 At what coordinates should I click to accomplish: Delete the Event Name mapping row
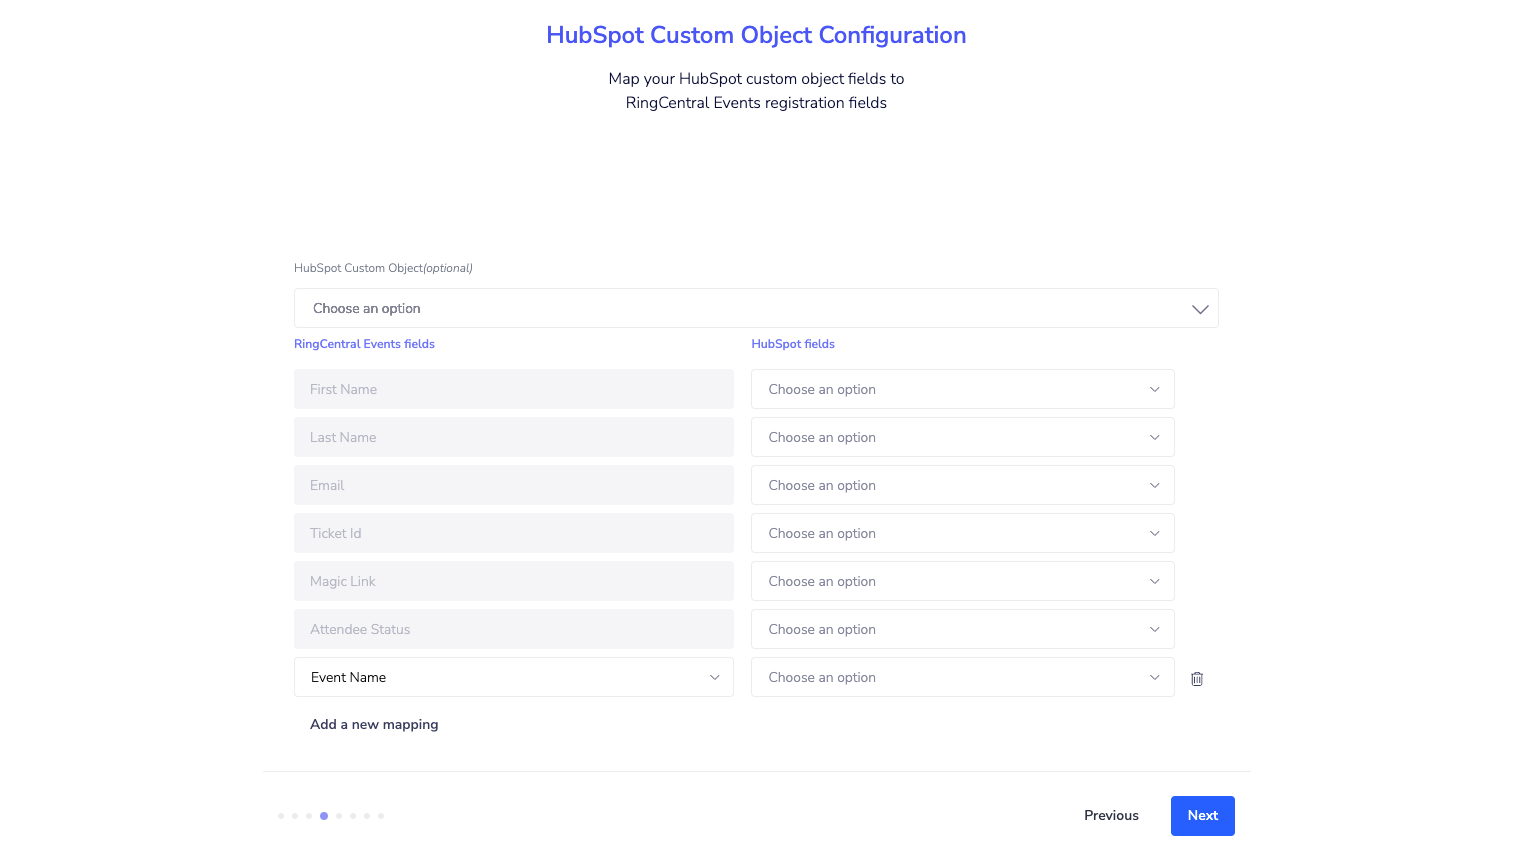1197,679
